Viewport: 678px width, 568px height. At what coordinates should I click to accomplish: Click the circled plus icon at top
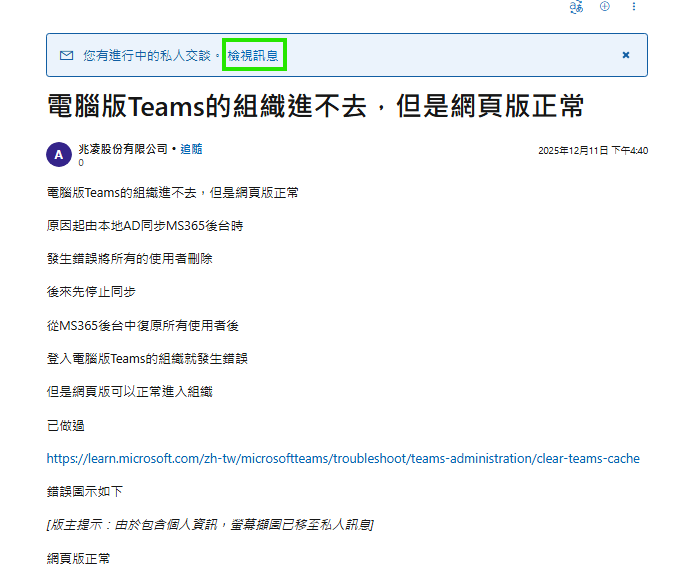(604, 6)
